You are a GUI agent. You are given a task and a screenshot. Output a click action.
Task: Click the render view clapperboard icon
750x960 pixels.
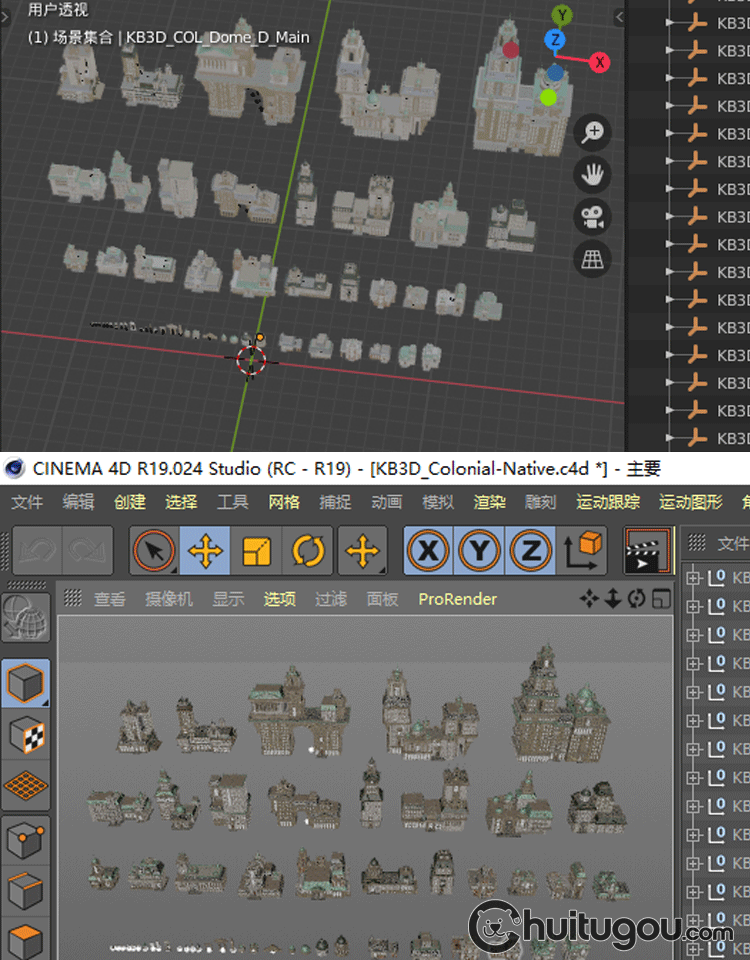[644, 551]
